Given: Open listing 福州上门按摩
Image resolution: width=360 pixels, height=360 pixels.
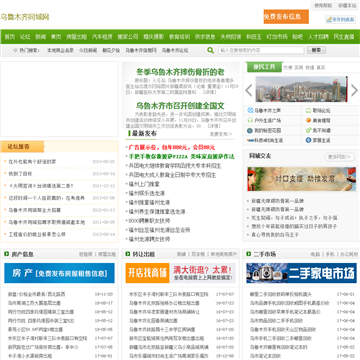Looking at the screenshot, I should tap(144, 184).
